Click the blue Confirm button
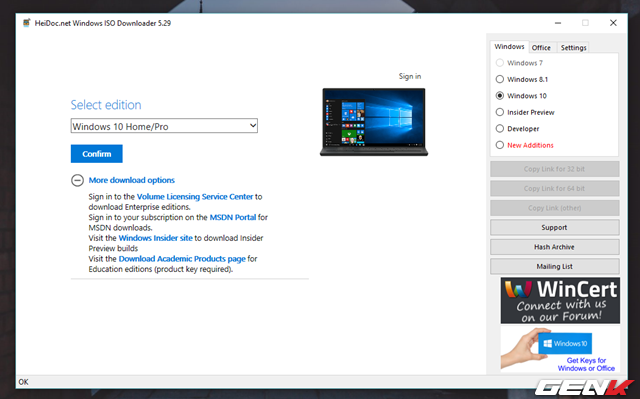This screenshot has width=640, height=399. click(x=97, y=154)
